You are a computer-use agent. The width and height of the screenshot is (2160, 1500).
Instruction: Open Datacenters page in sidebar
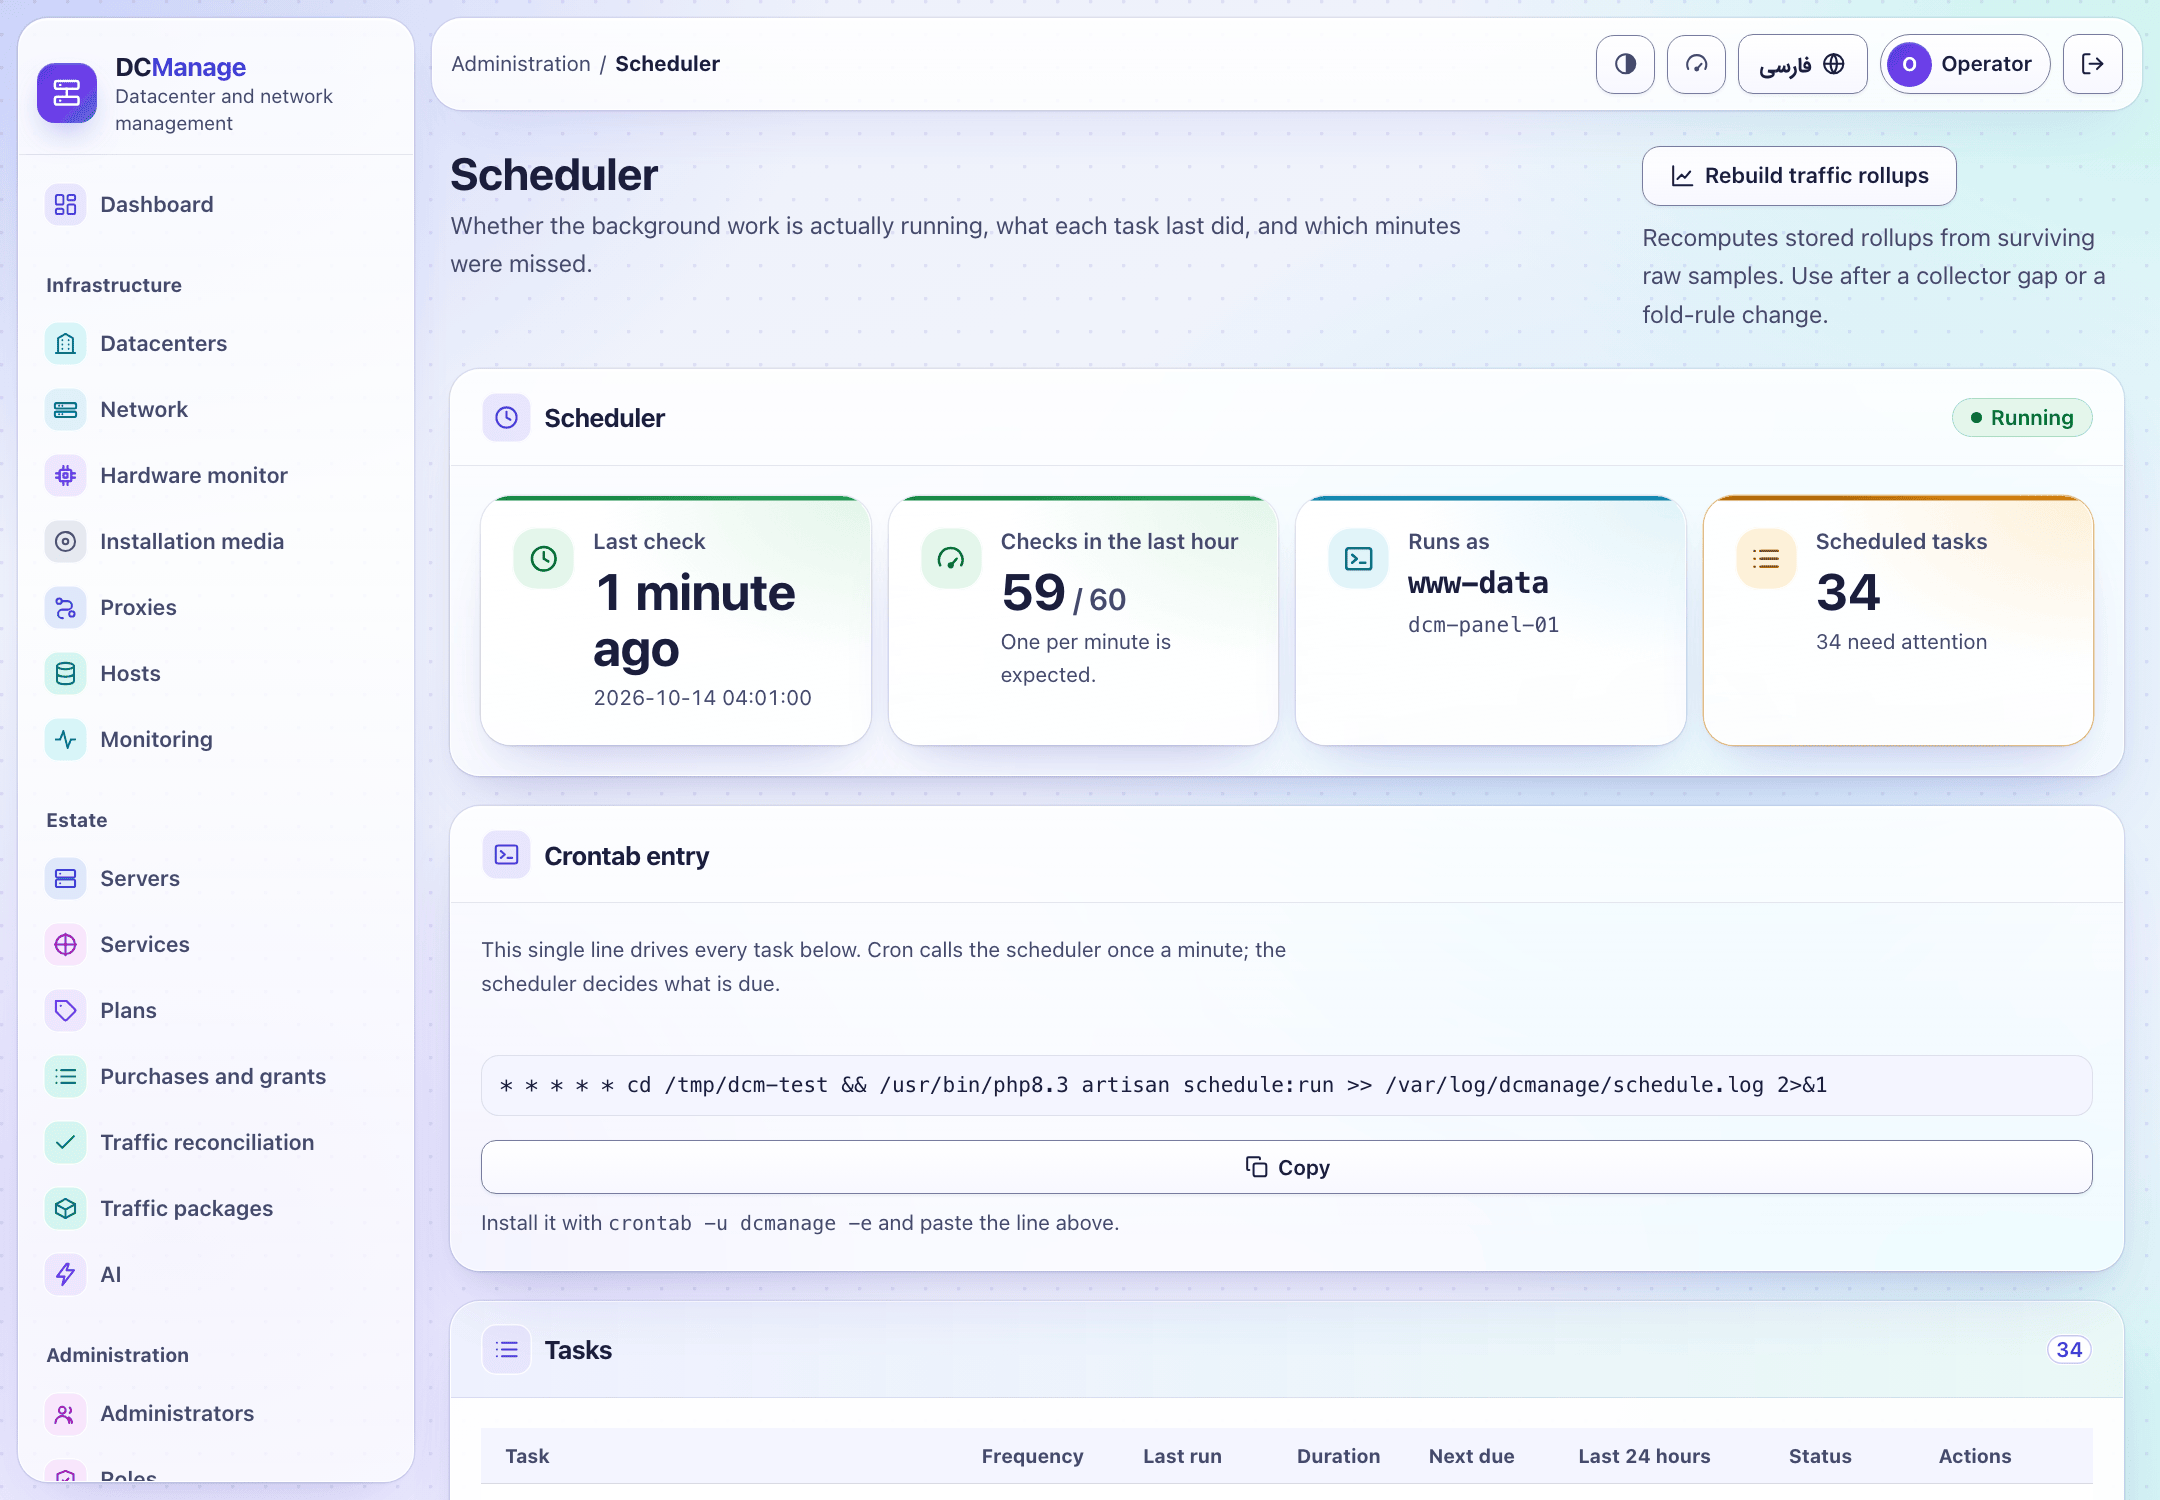click(216, 343)
